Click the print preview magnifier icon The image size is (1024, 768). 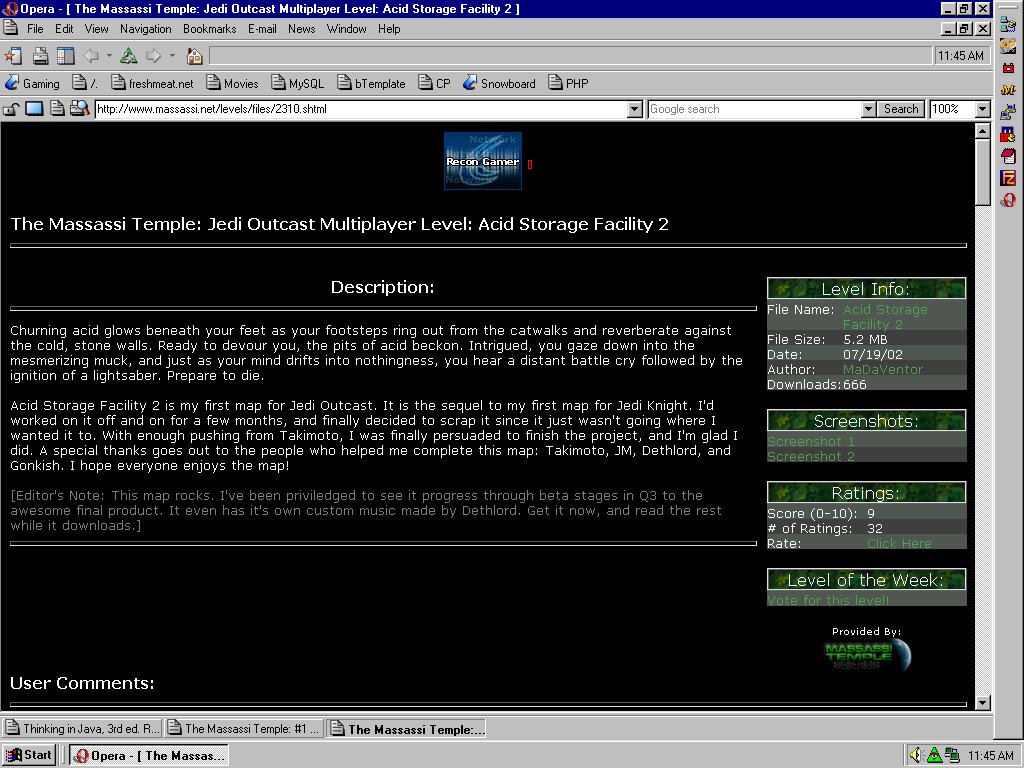[79, 109]
